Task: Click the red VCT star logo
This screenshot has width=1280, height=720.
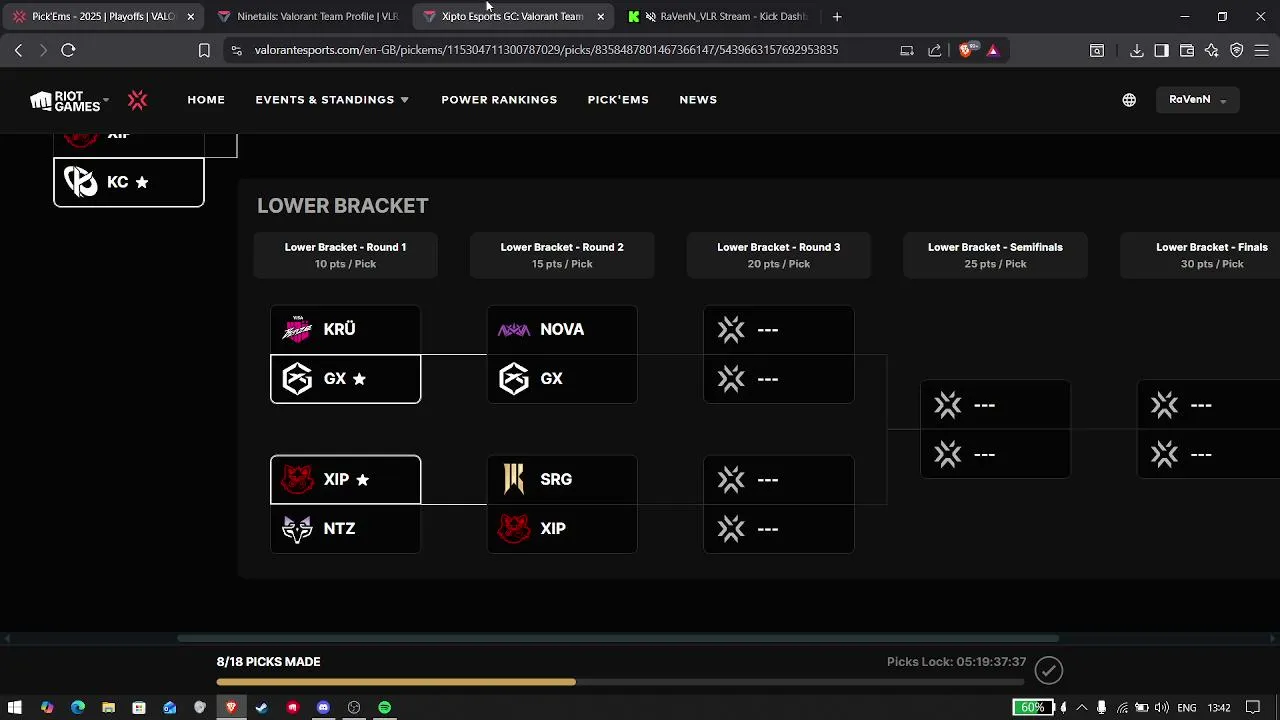Action: 138,100
